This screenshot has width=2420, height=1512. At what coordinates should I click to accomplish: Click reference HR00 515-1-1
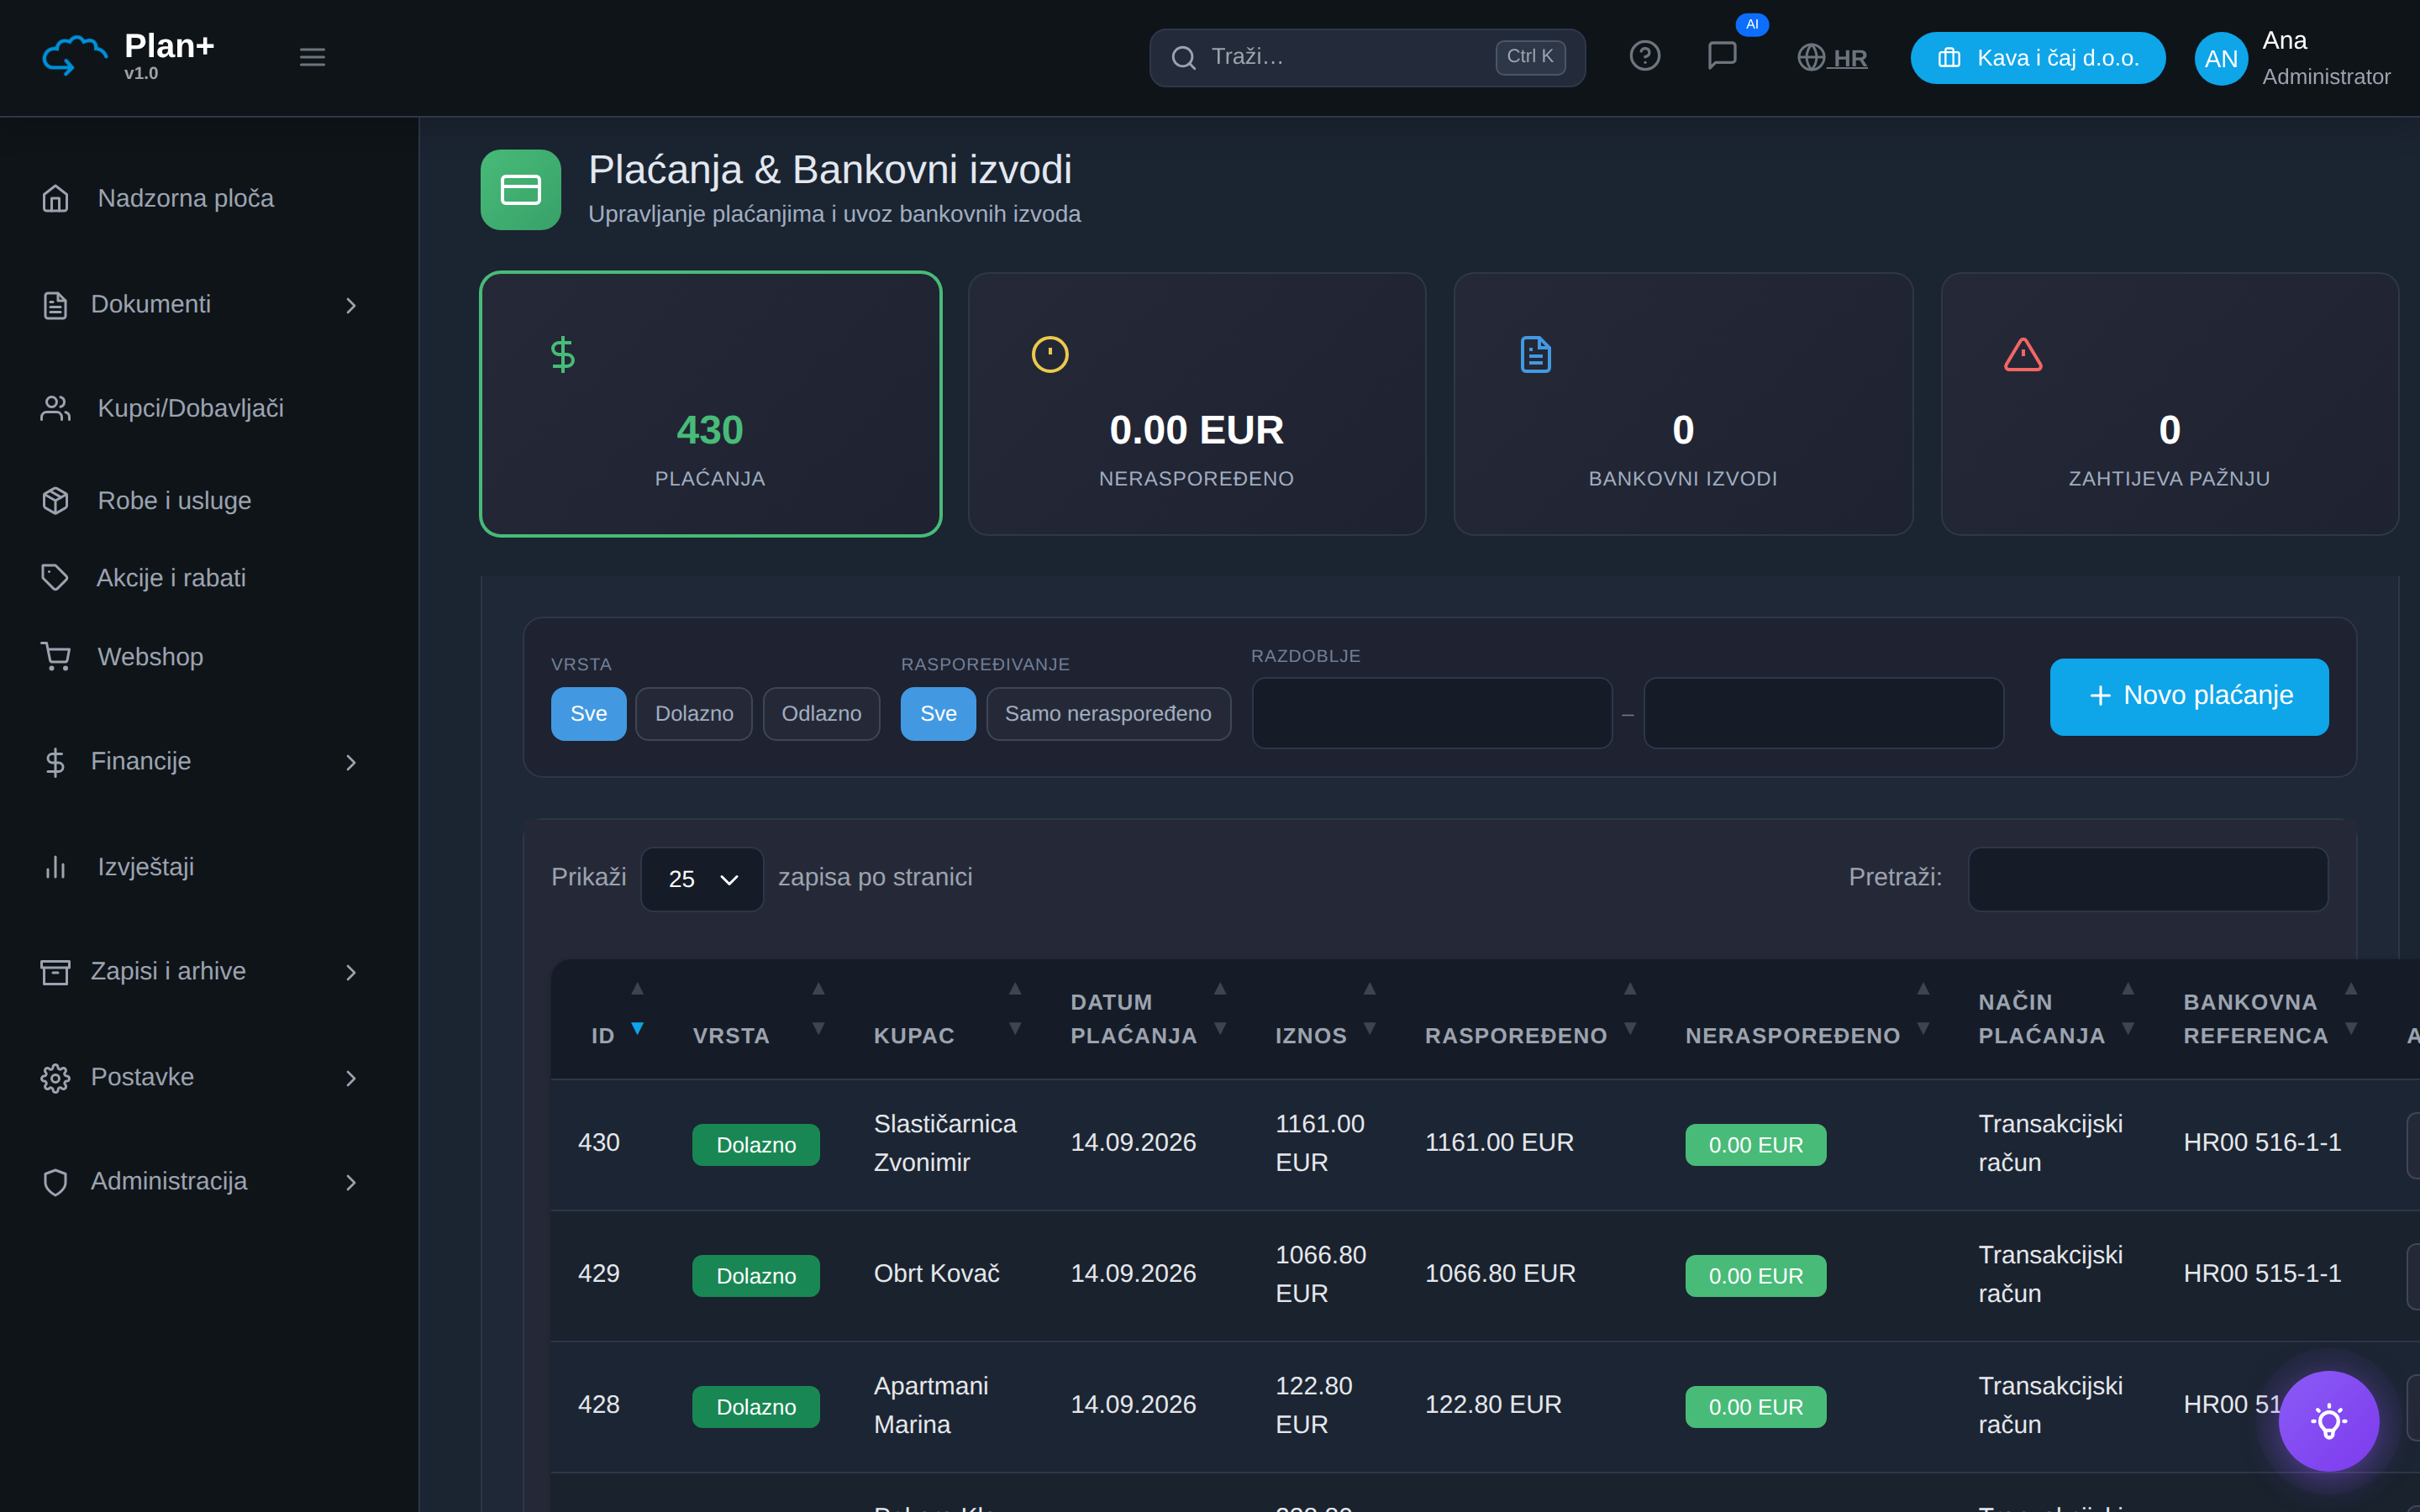(2262, 1274)
